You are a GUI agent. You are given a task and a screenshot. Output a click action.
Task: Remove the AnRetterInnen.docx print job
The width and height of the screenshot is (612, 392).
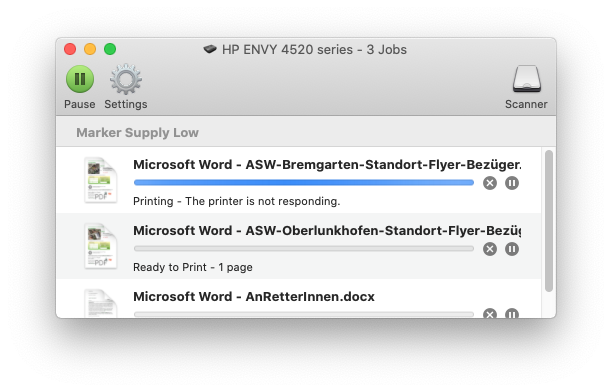[490, 313]
